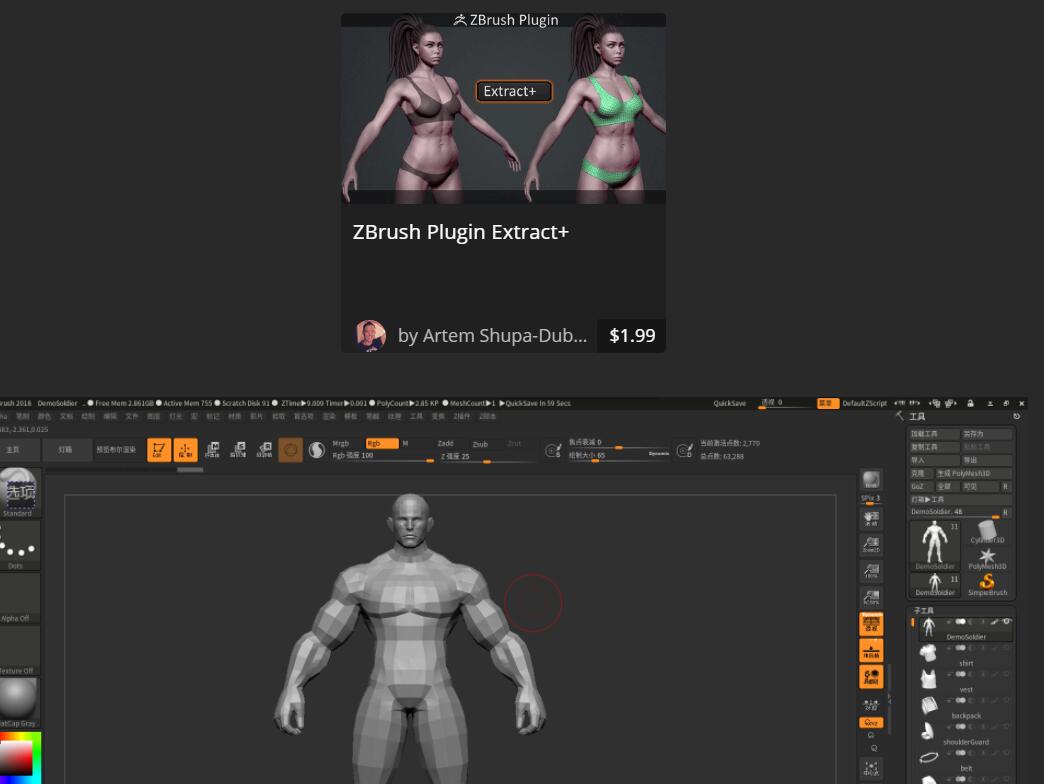
Task: Click the 100% actual size magnifier icon
Action: [x=871, y=570]
